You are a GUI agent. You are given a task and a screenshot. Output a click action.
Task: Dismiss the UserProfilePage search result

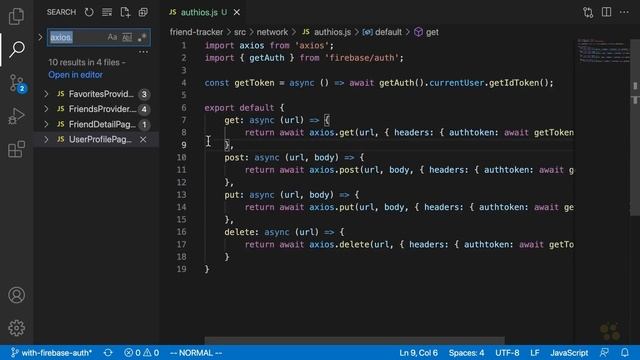(143, 140)
